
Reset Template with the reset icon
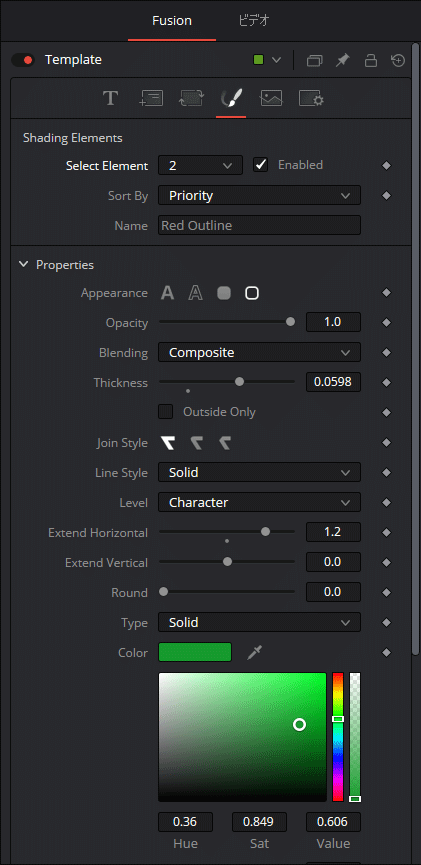pyautogui.click(x=398, y=60)
